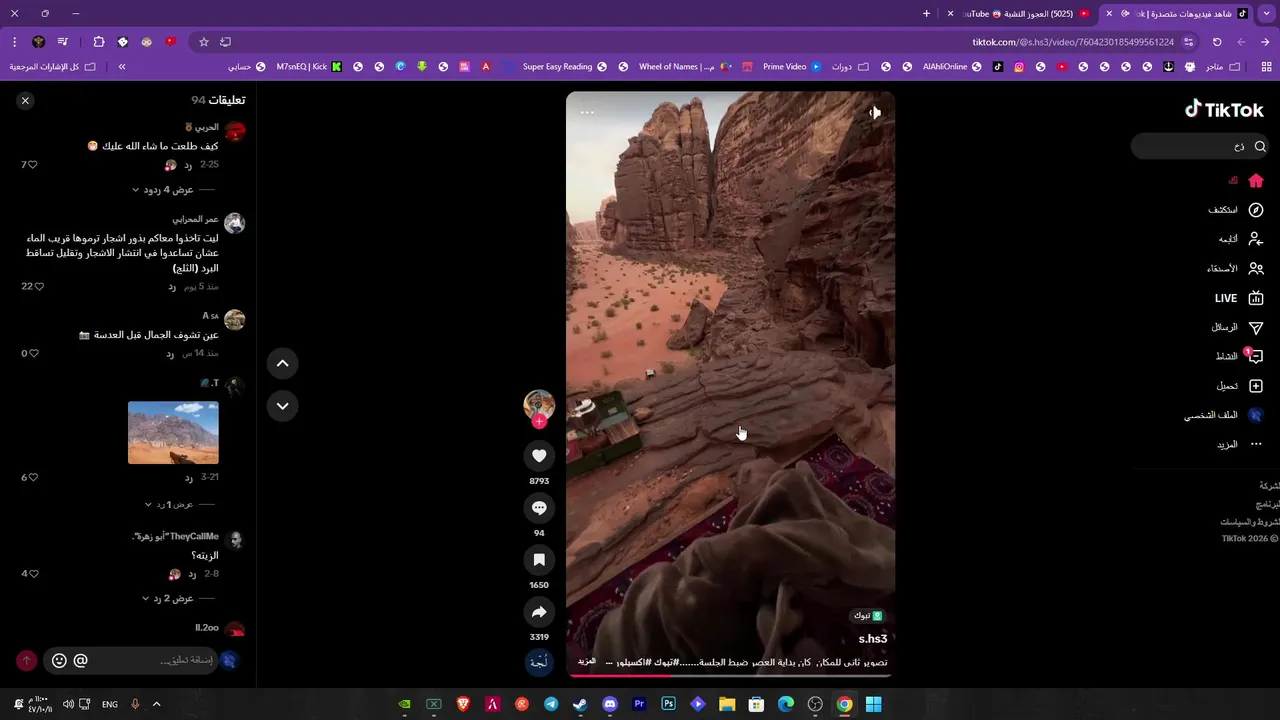Screen dimensions: 1280x720
Task: Insert a mention with the @ icon
Action: click(x=81, y=660)
